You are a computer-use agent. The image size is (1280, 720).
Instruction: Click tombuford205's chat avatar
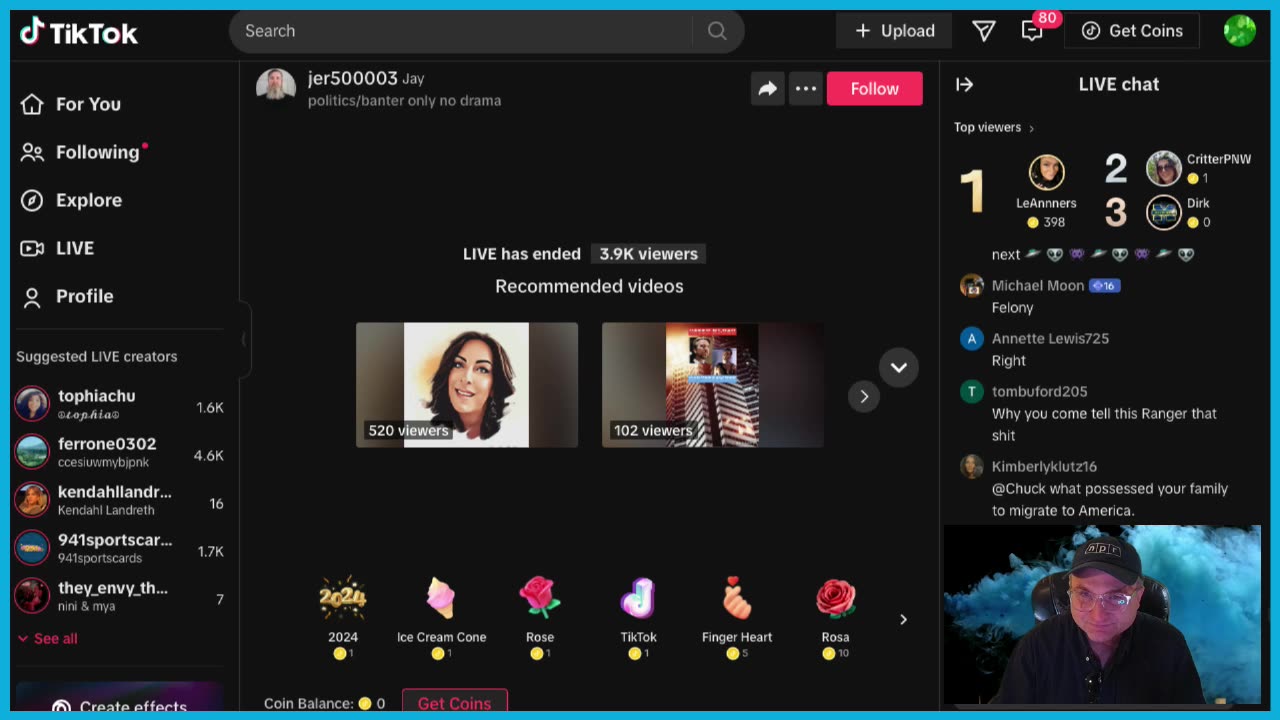tap(972, 392)
